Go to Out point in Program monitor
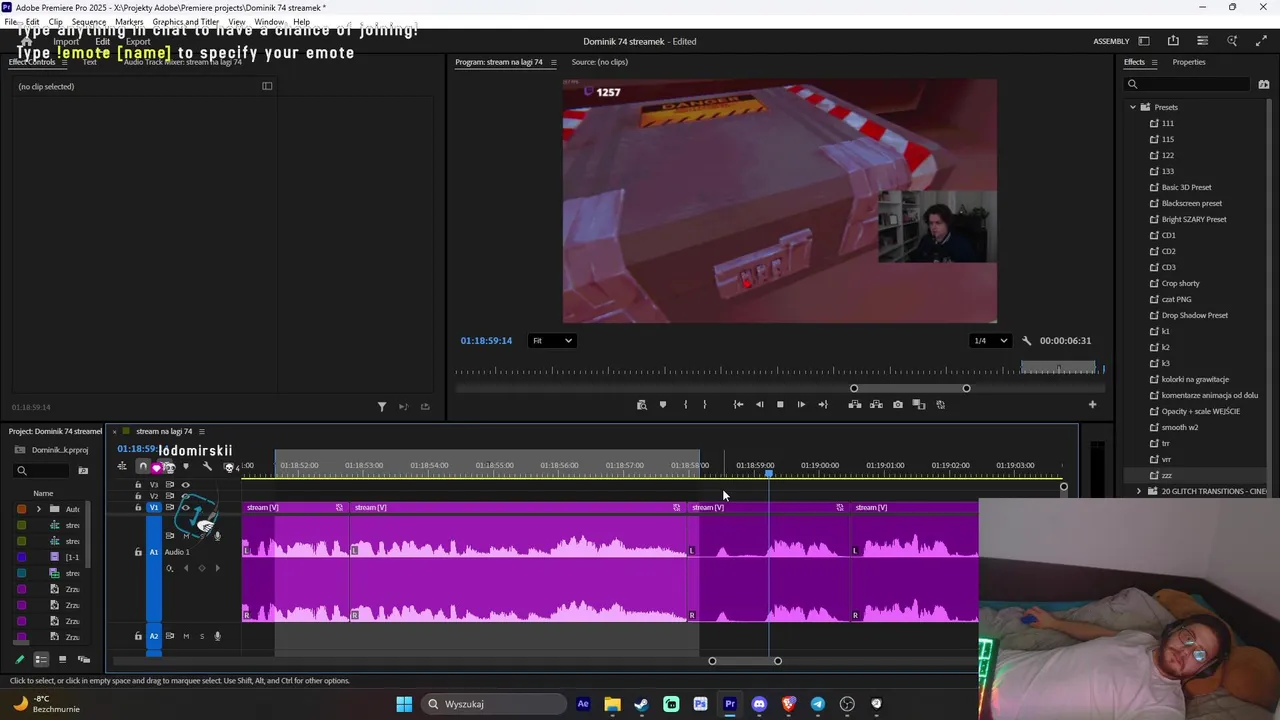 (x=823, y=405)
